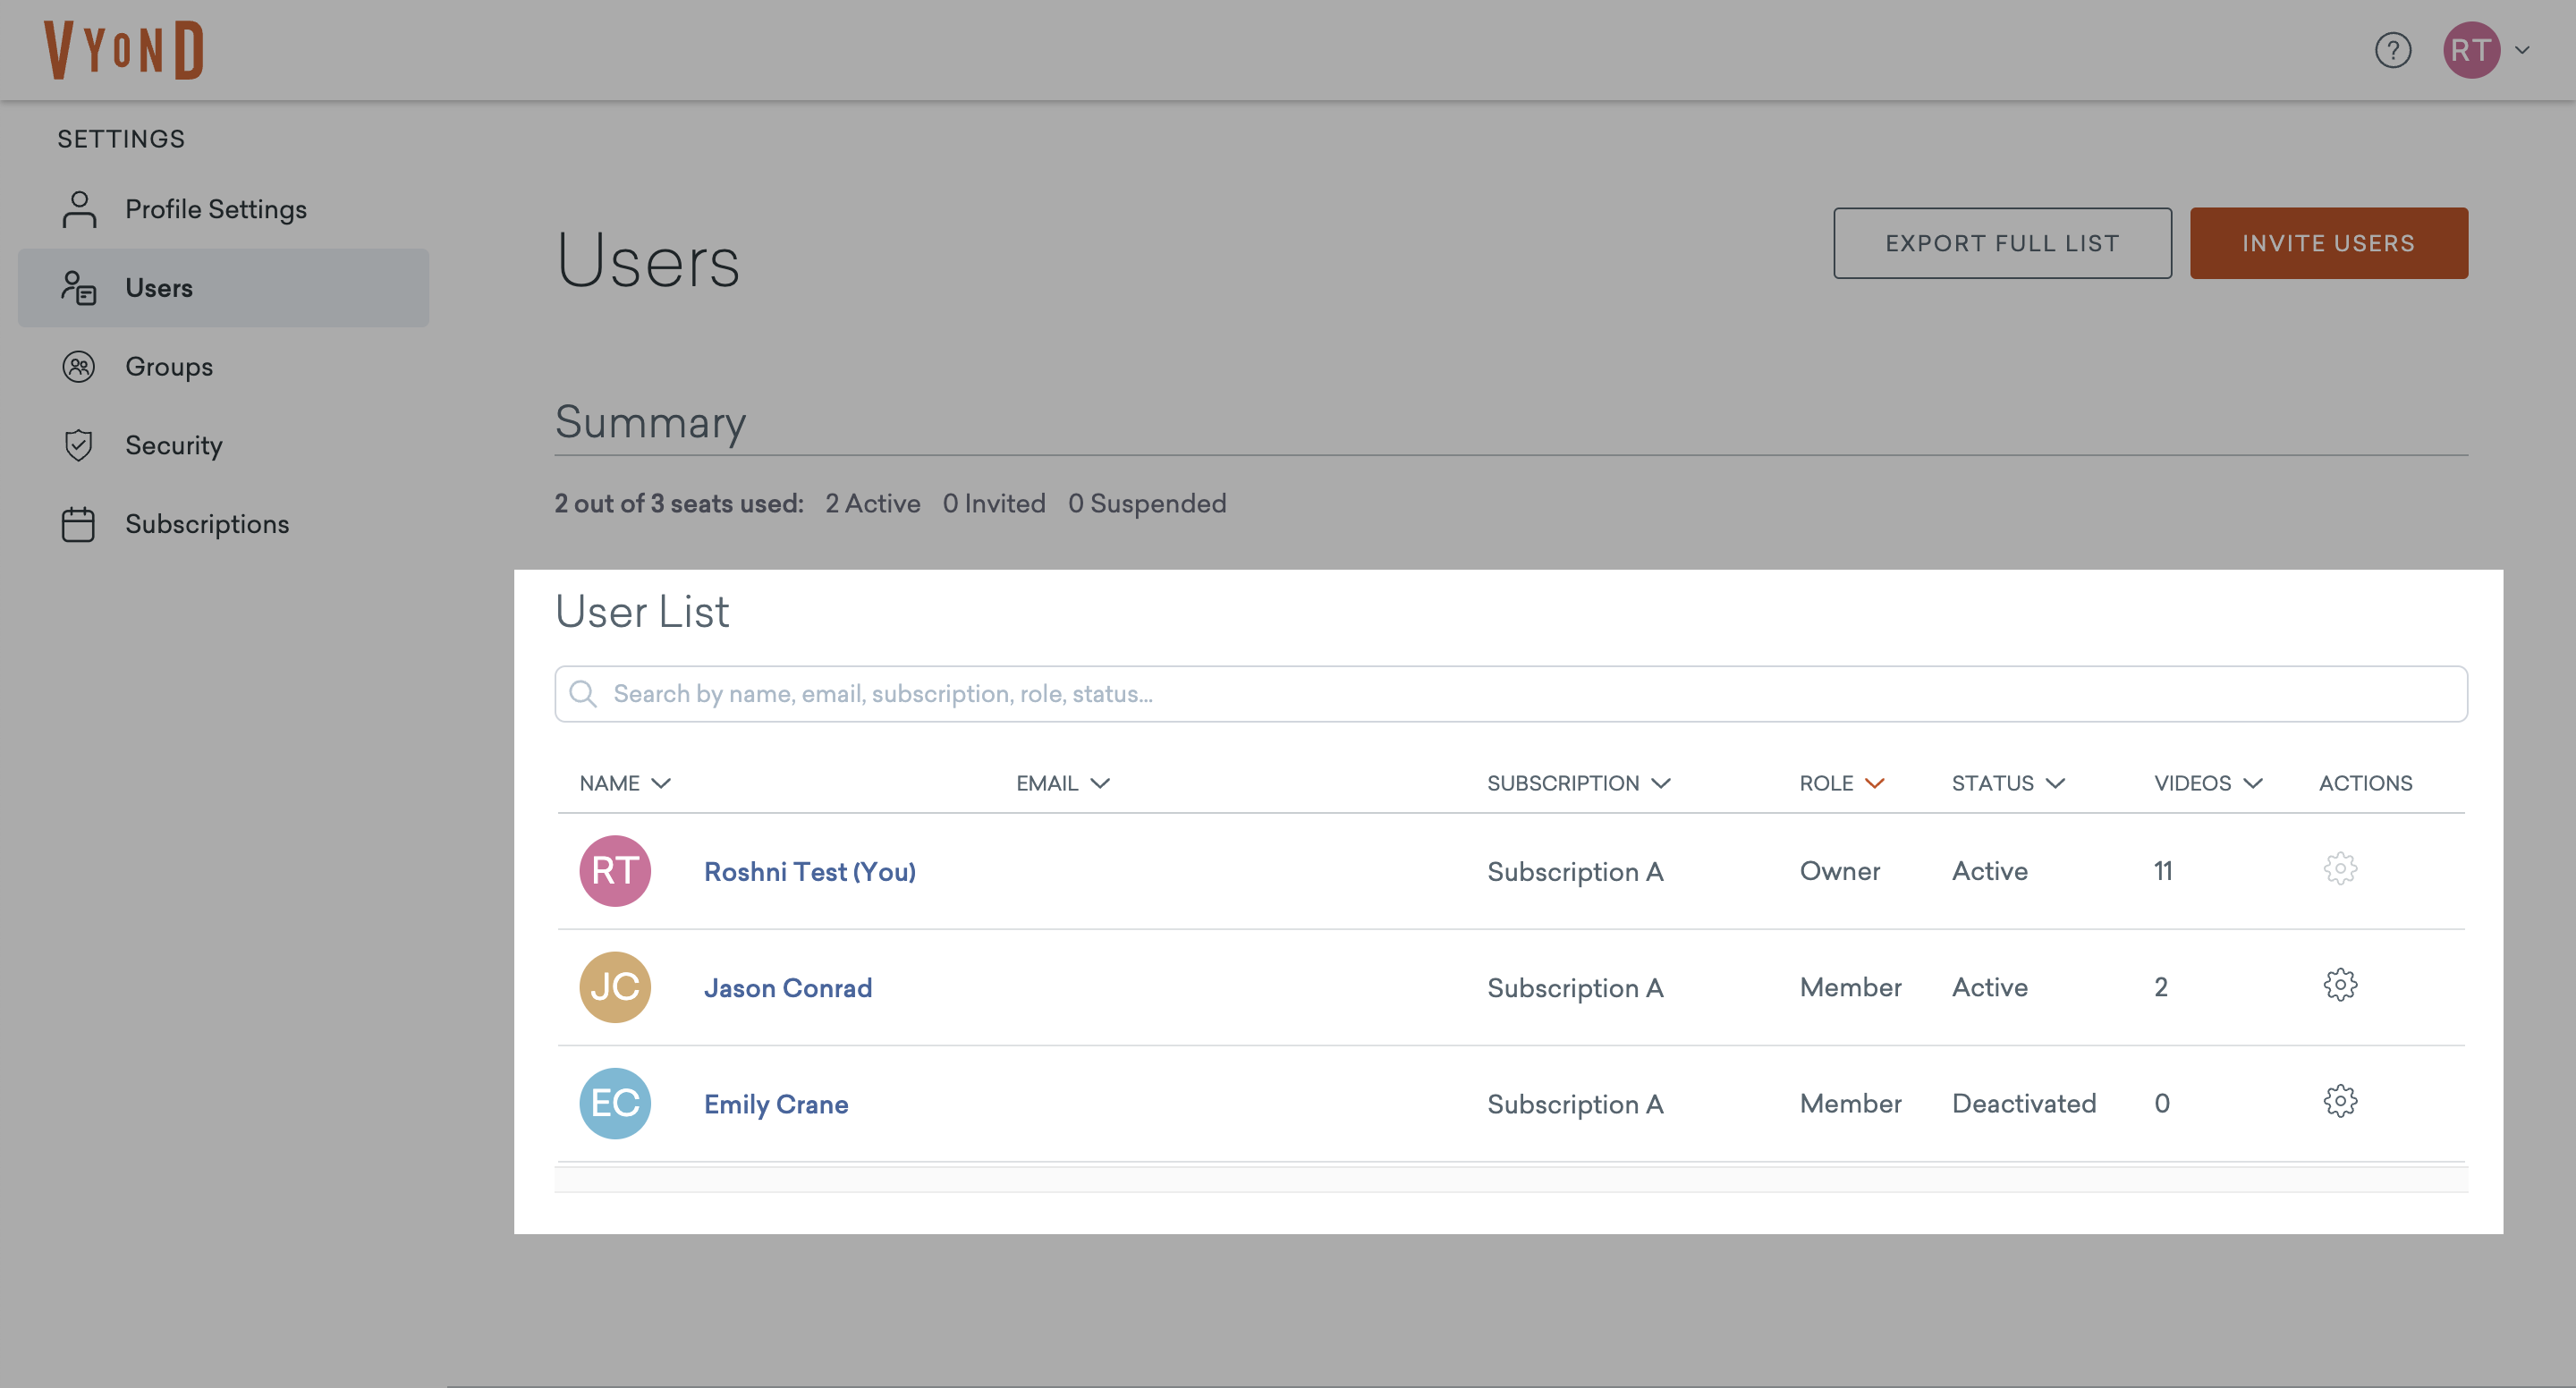Open the help question mark icon
This screenshot has height=1388, width=2576.
tap(2392, 50)
